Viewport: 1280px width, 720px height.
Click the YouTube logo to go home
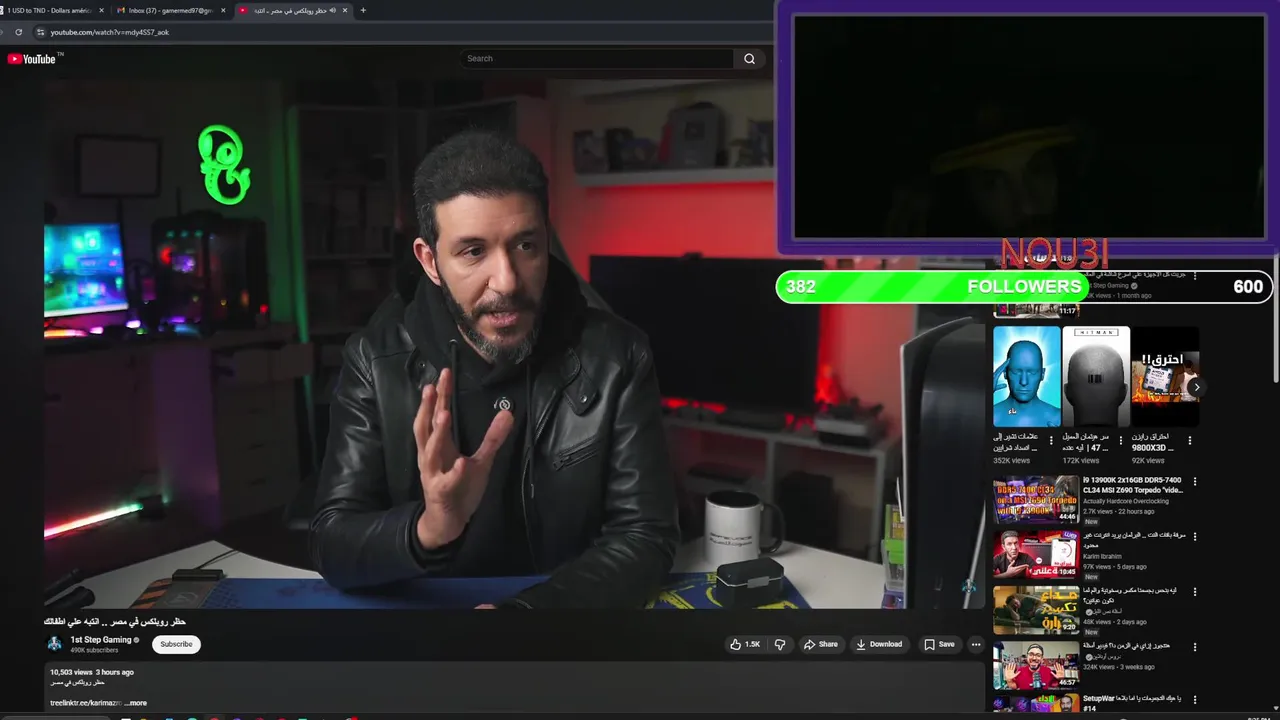[31, 59]
